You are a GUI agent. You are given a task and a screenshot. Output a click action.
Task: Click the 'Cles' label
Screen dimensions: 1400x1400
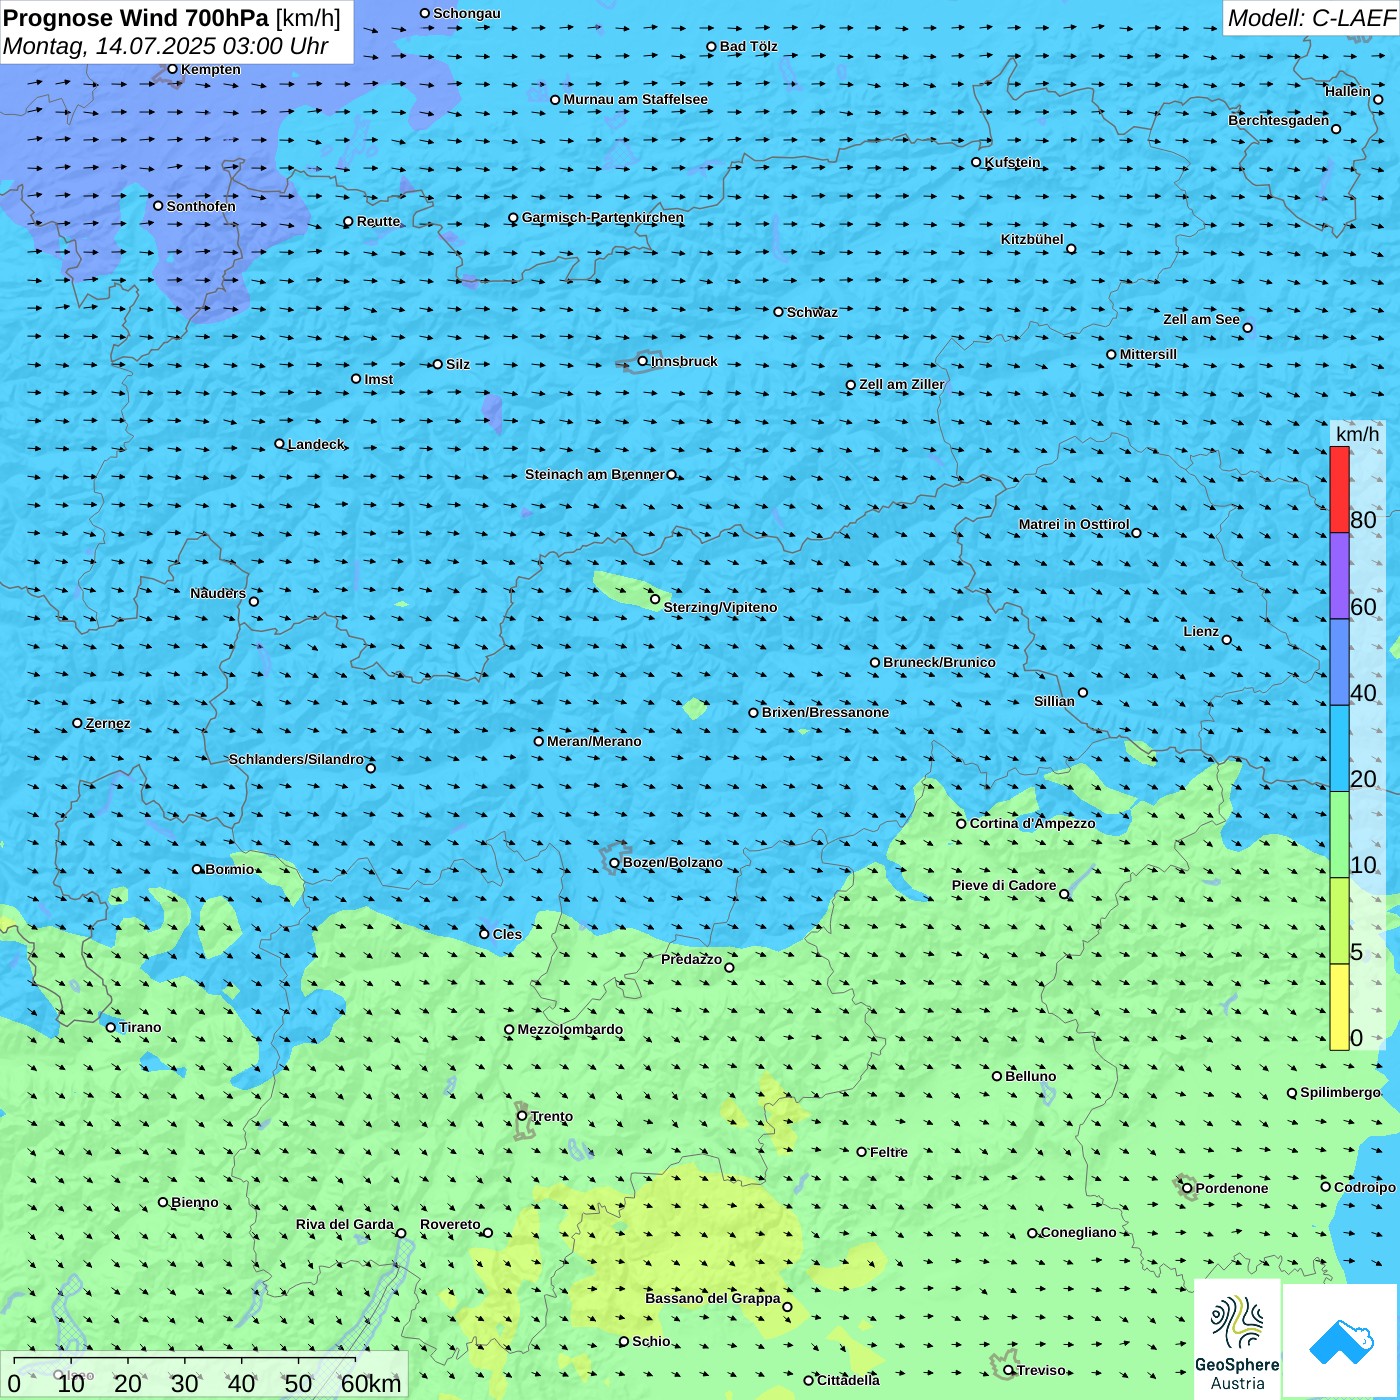pos(507,934)
